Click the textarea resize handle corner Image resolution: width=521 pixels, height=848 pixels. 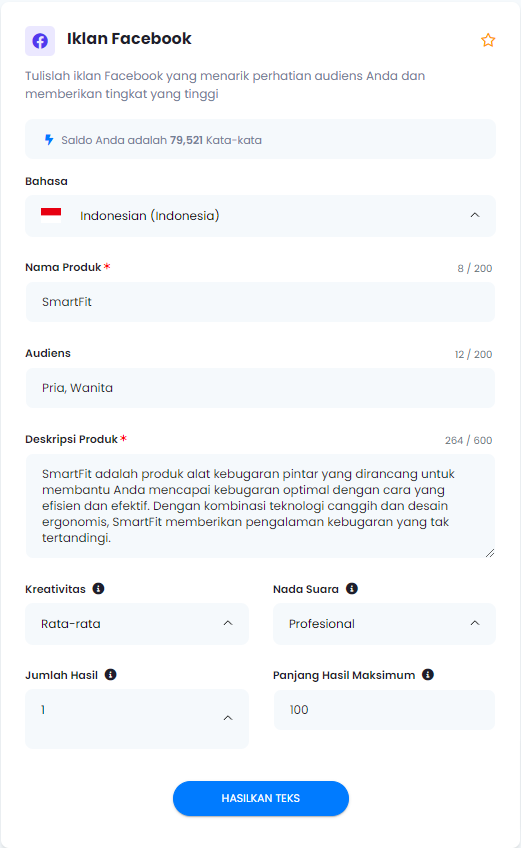point(490,553)
